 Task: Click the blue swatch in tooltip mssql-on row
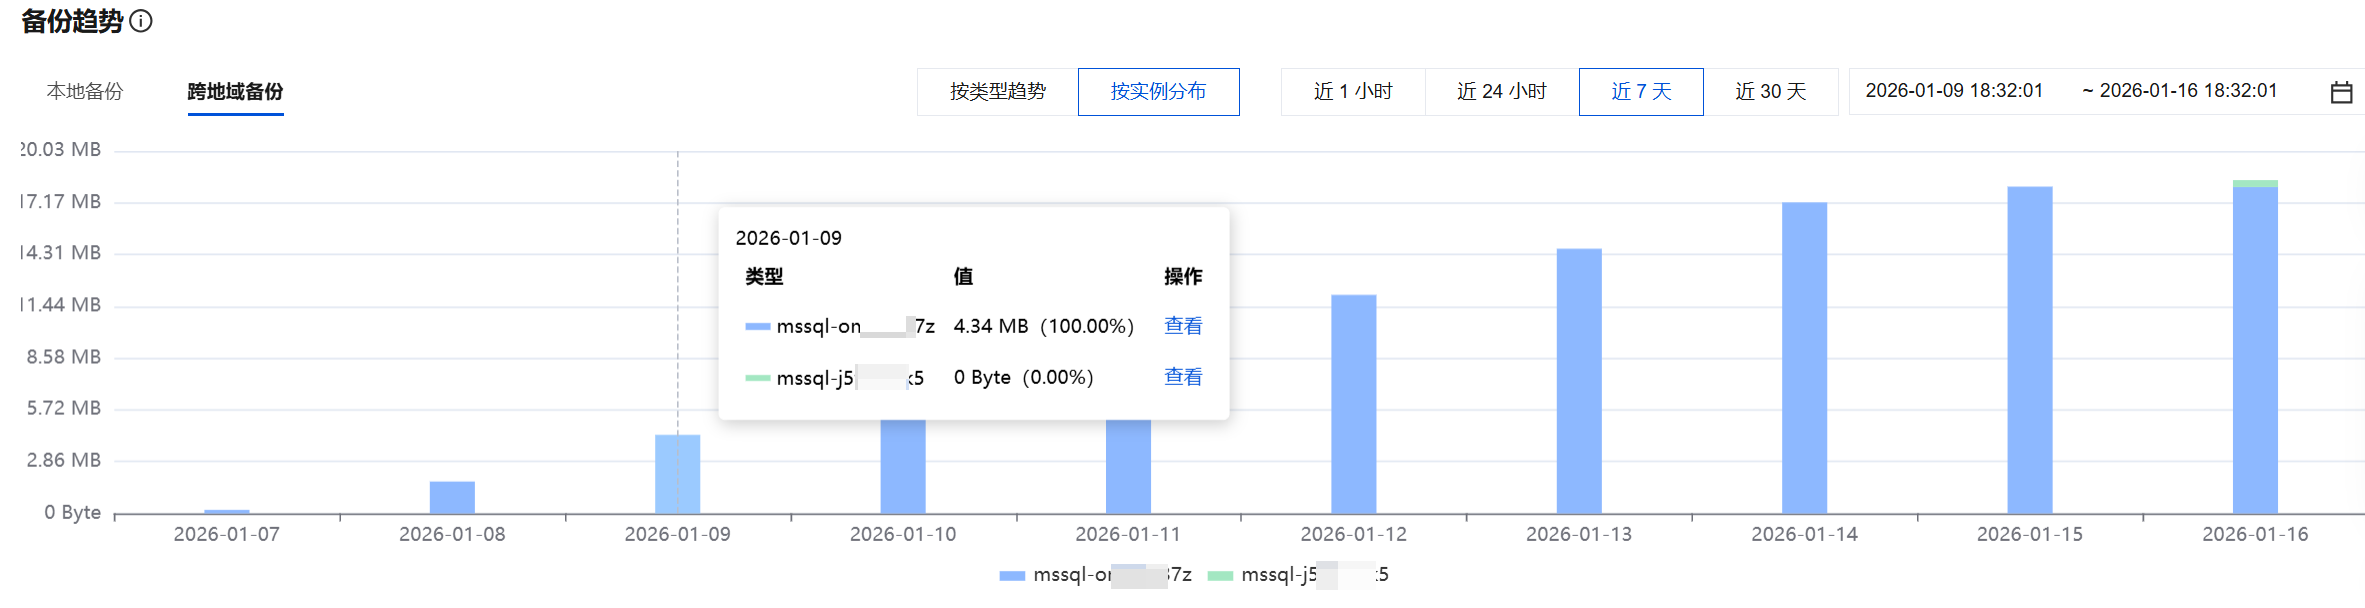[x=757, y=327]
